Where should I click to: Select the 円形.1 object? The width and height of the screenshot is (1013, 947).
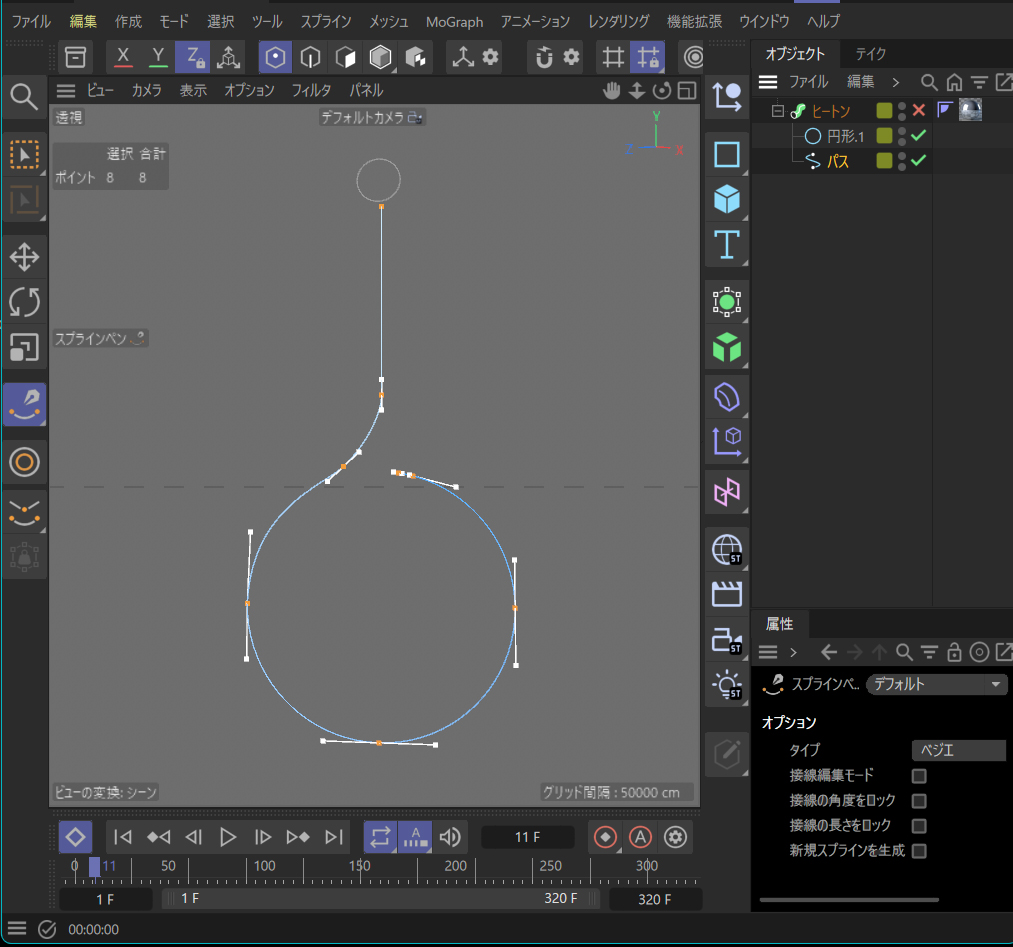coord(845,136)
